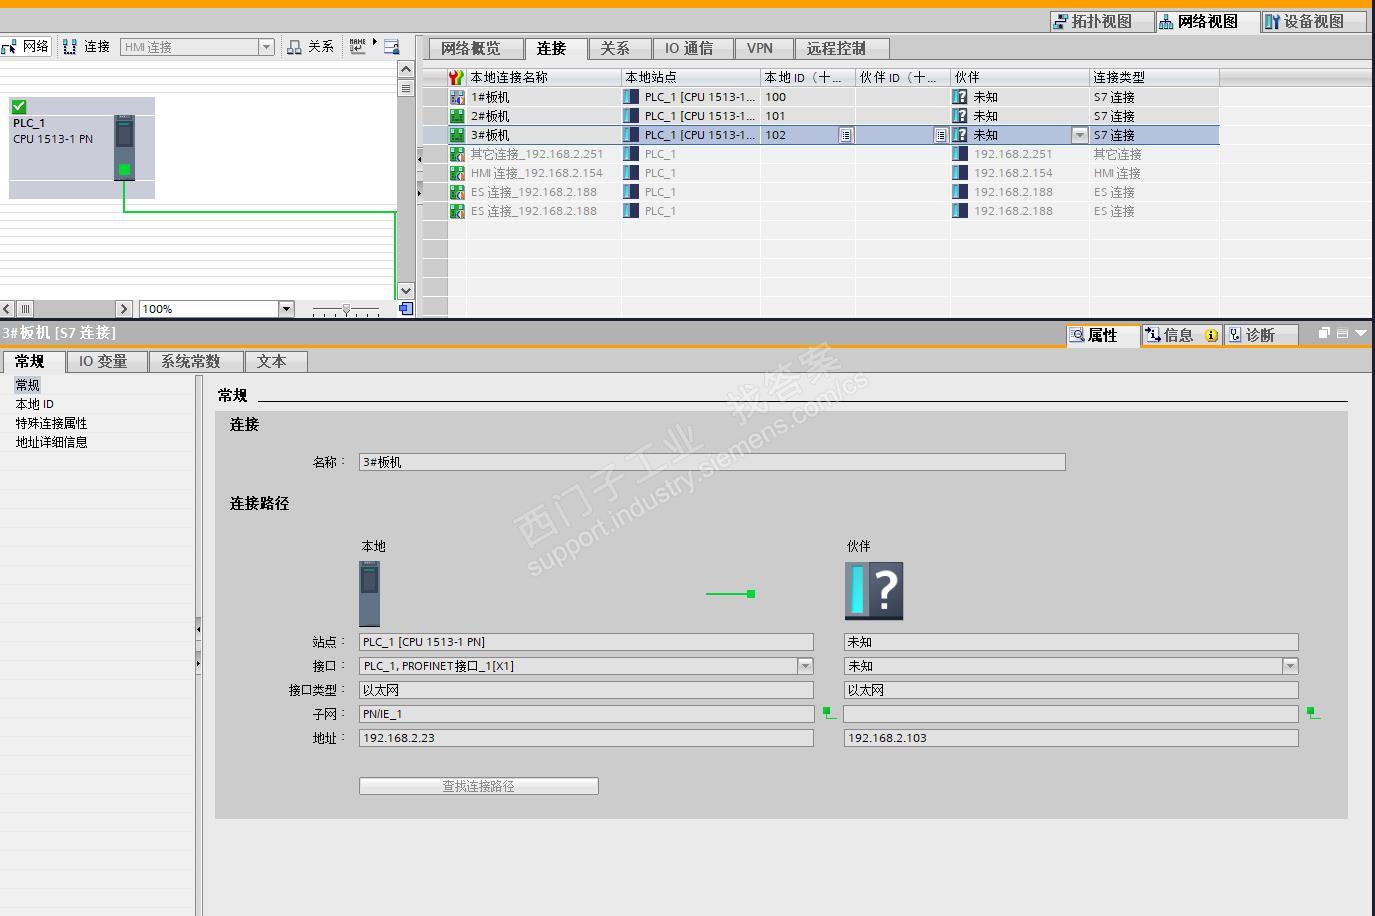Open the 伙伴 ID list button in the 3#板机 row
Image resolution: width=1375 pixels, height=916 pixels.
pyautogui.click(x=940, y=135)
